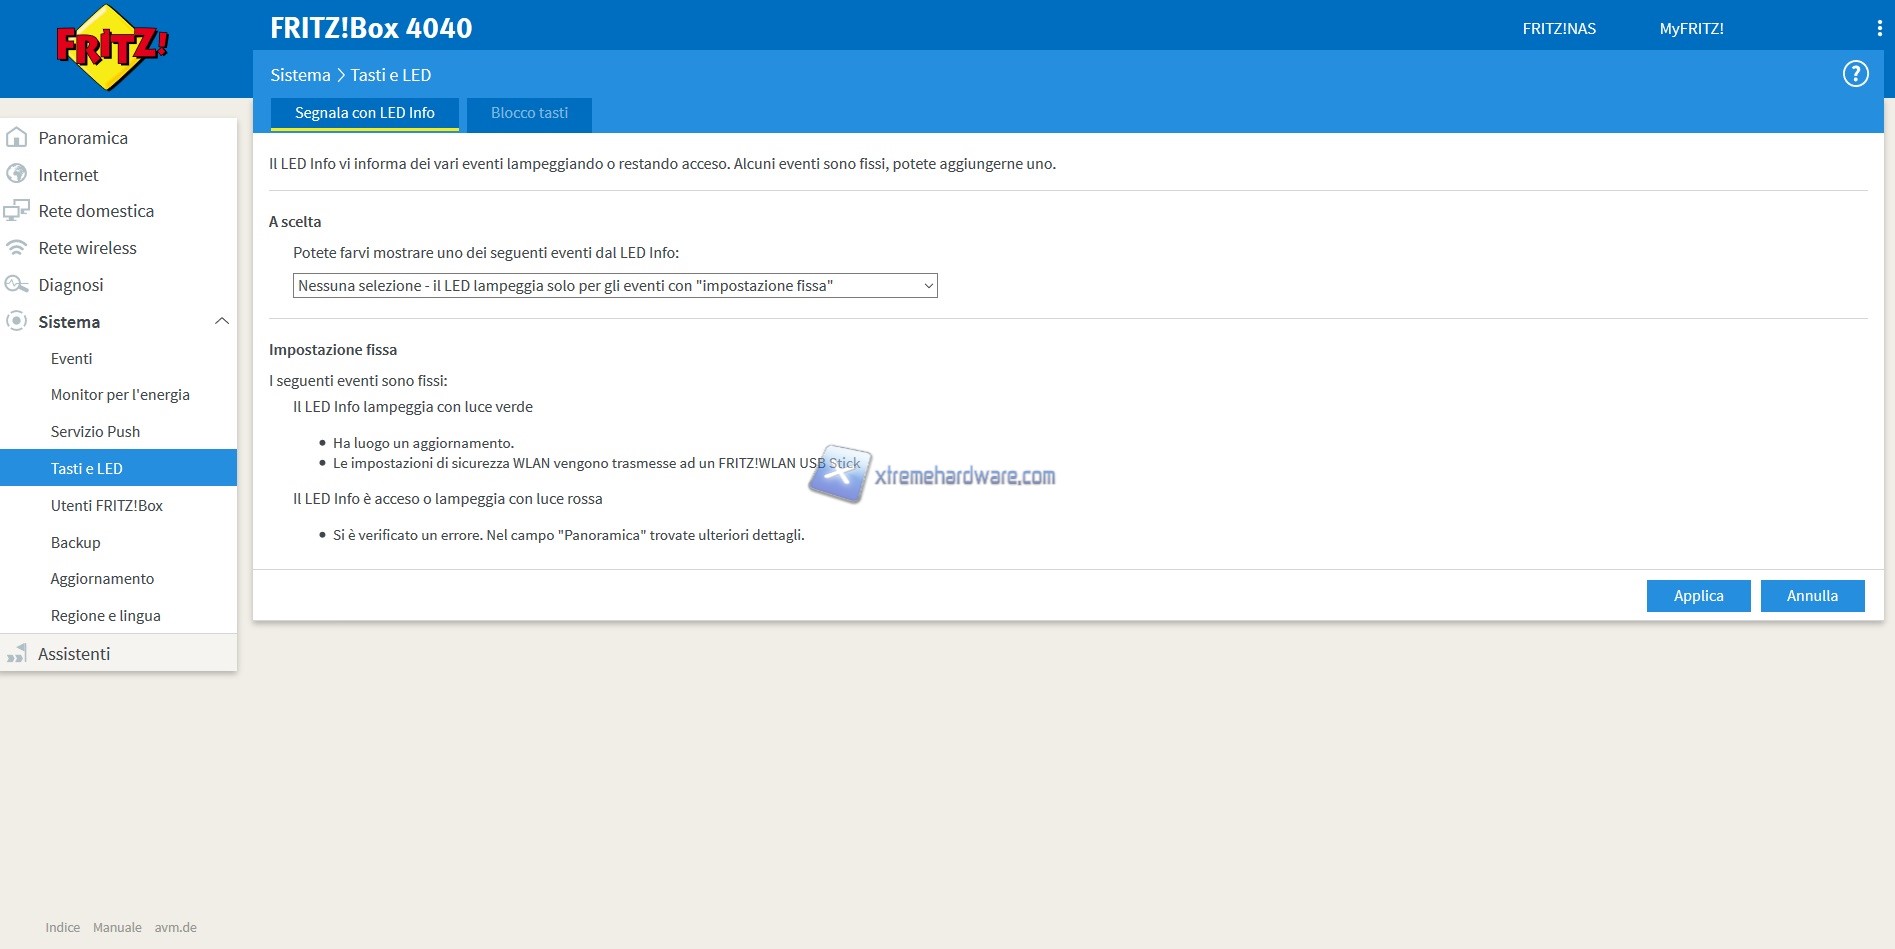Open the three-dot options menu
Viewport: 1895px width, 949px height.
(1879, 29)
